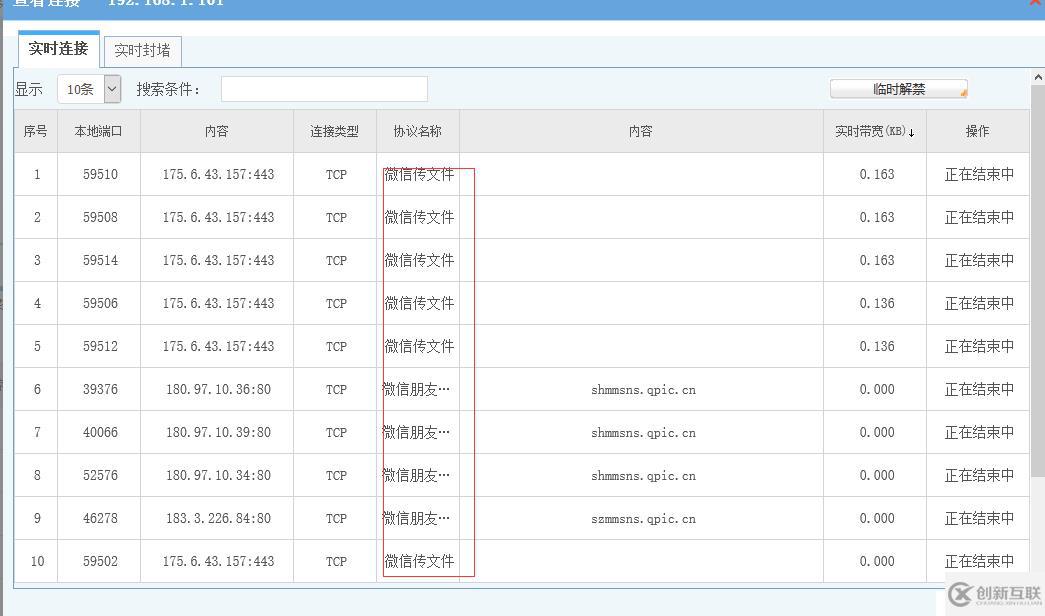Click the 本地端口 column header
Image resolution: width=1045 pixels, height=616 pixels.
99,131
